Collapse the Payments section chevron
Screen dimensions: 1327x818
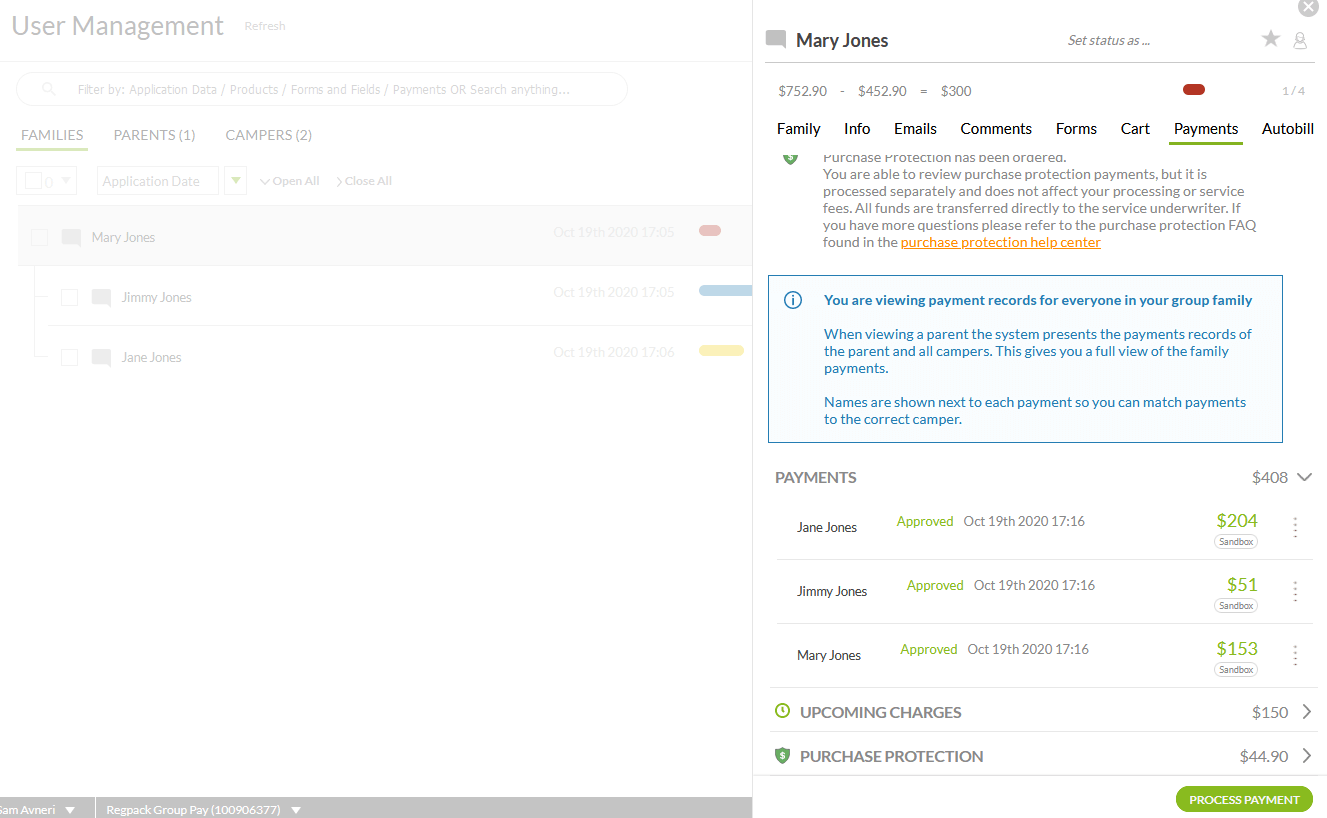point(1304,477)
